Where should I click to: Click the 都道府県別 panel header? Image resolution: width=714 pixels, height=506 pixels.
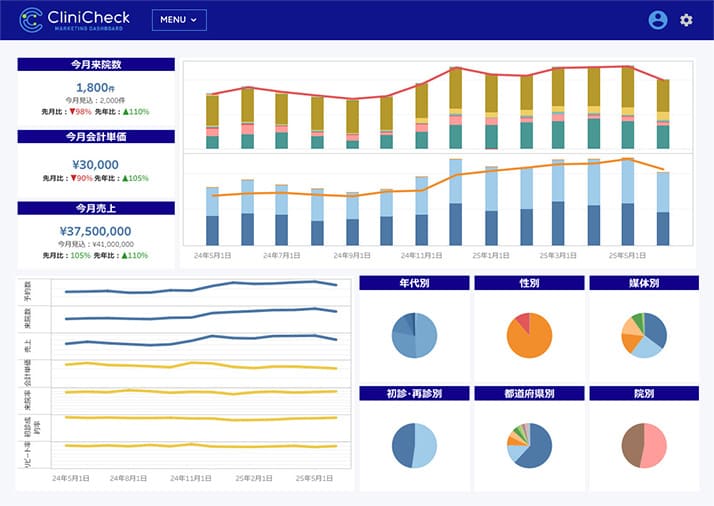click(529, 393)
